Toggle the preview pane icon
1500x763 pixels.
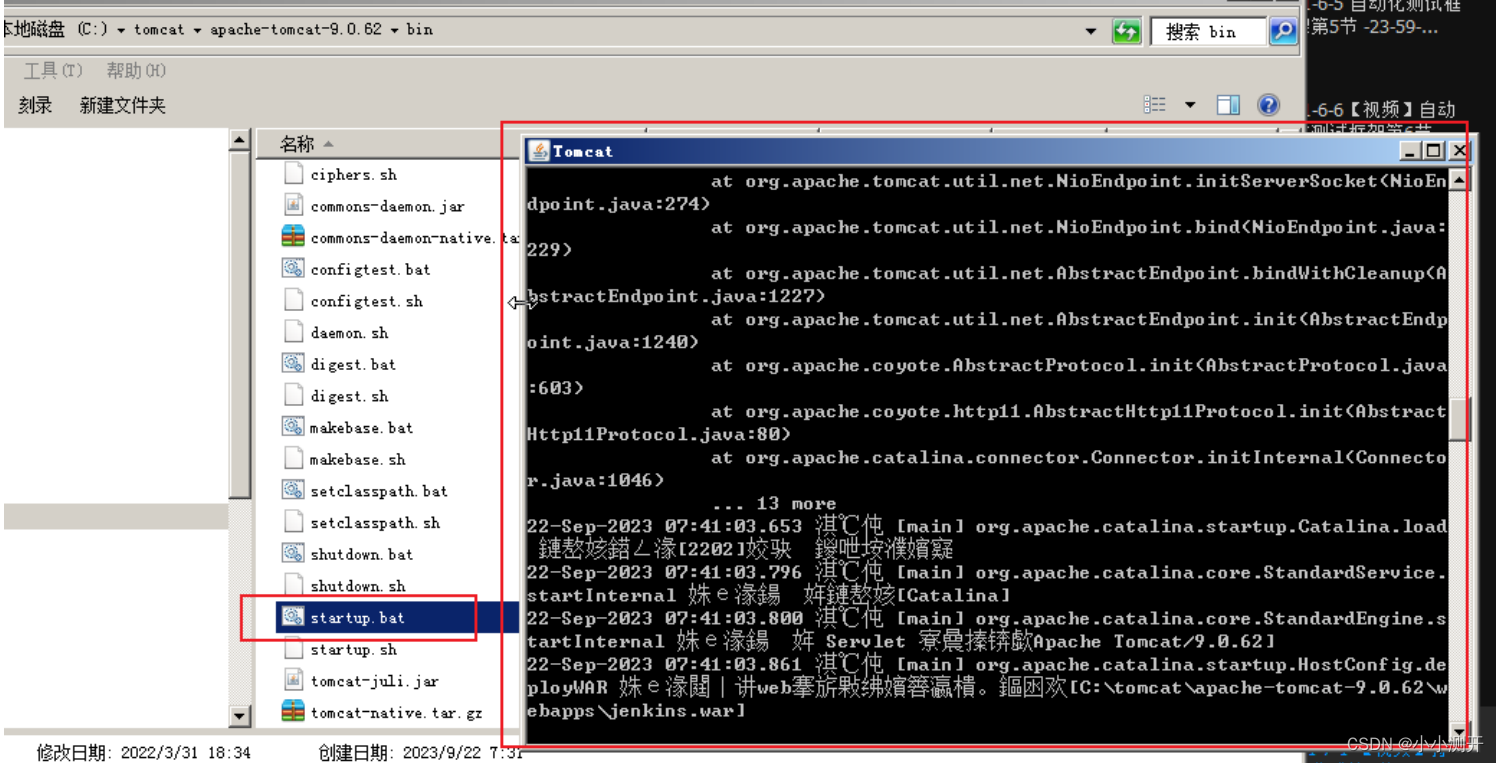[1228, 105]
